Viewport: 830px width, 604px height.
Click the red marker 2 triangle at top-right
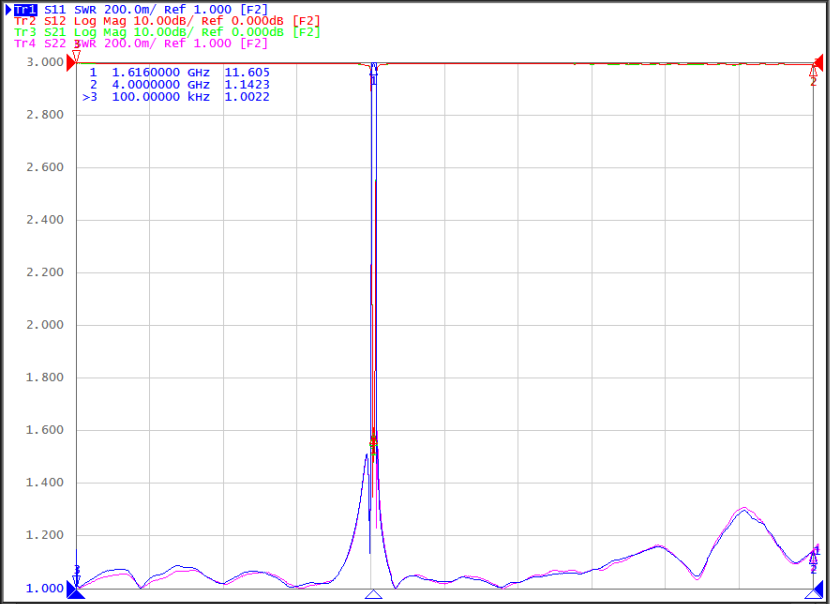(x=814, y=71)
